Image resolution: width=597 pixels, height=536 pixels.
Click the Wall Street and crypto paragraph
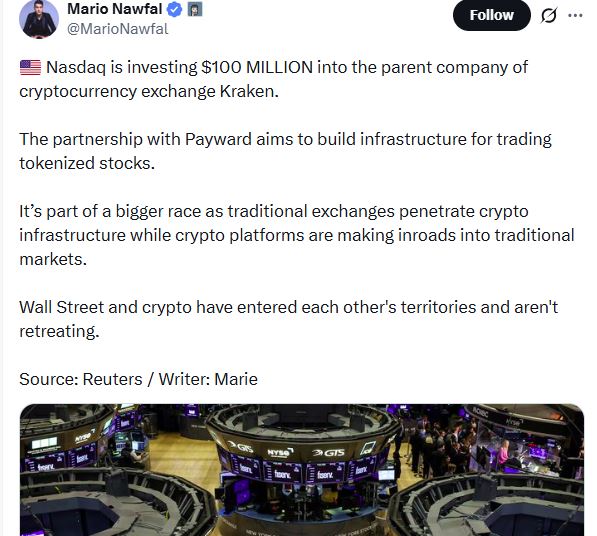[x=288, y=319]
